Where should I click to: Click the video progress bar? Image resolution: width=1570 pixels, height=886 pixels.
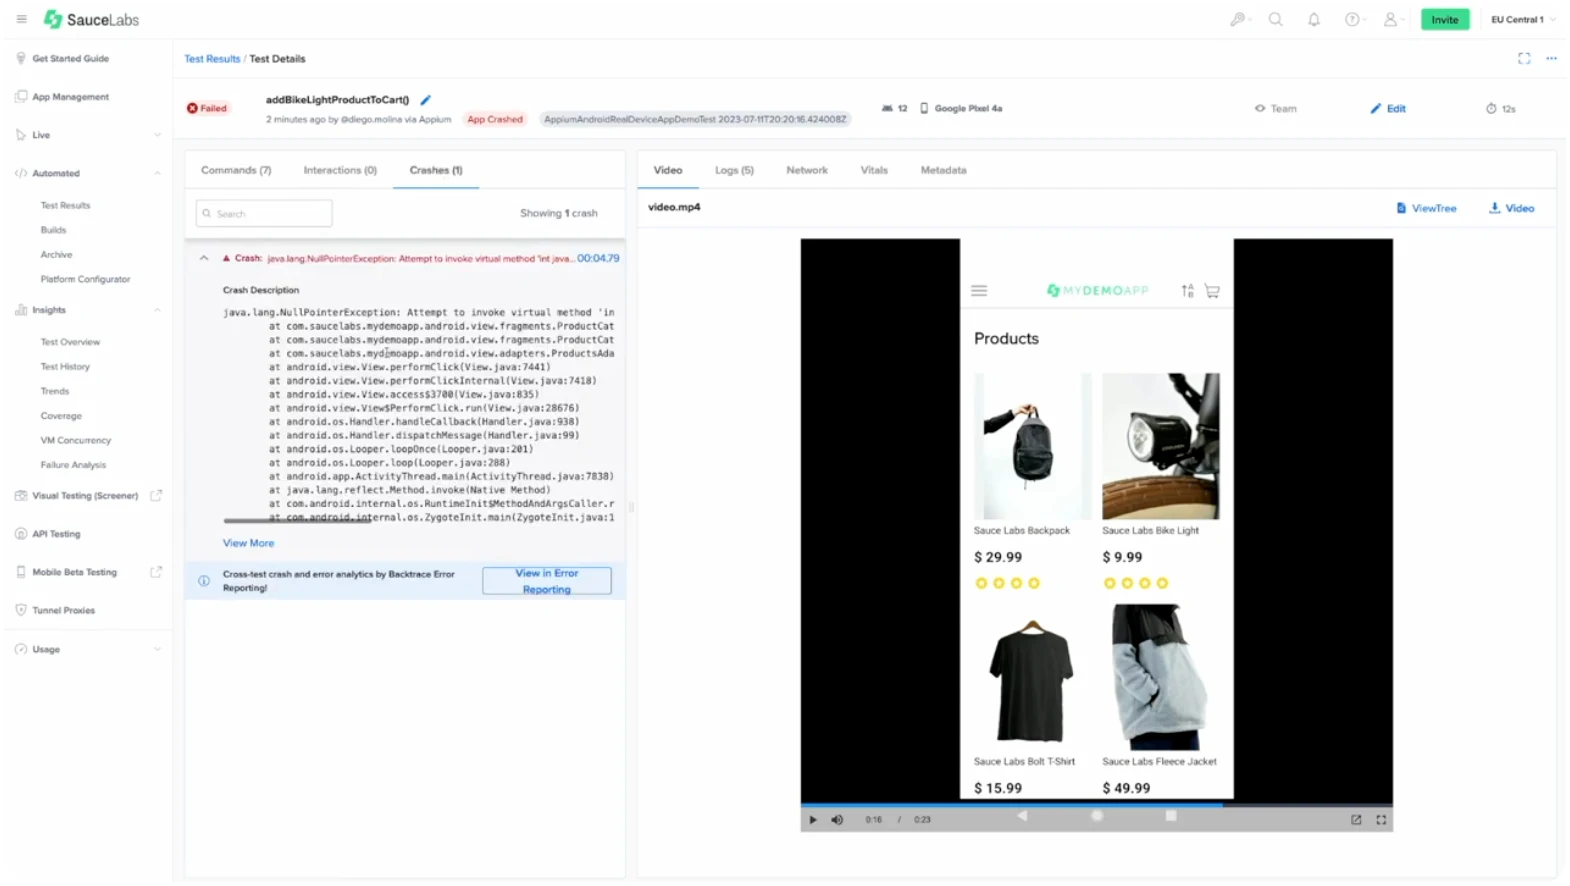coord(1096,804)
